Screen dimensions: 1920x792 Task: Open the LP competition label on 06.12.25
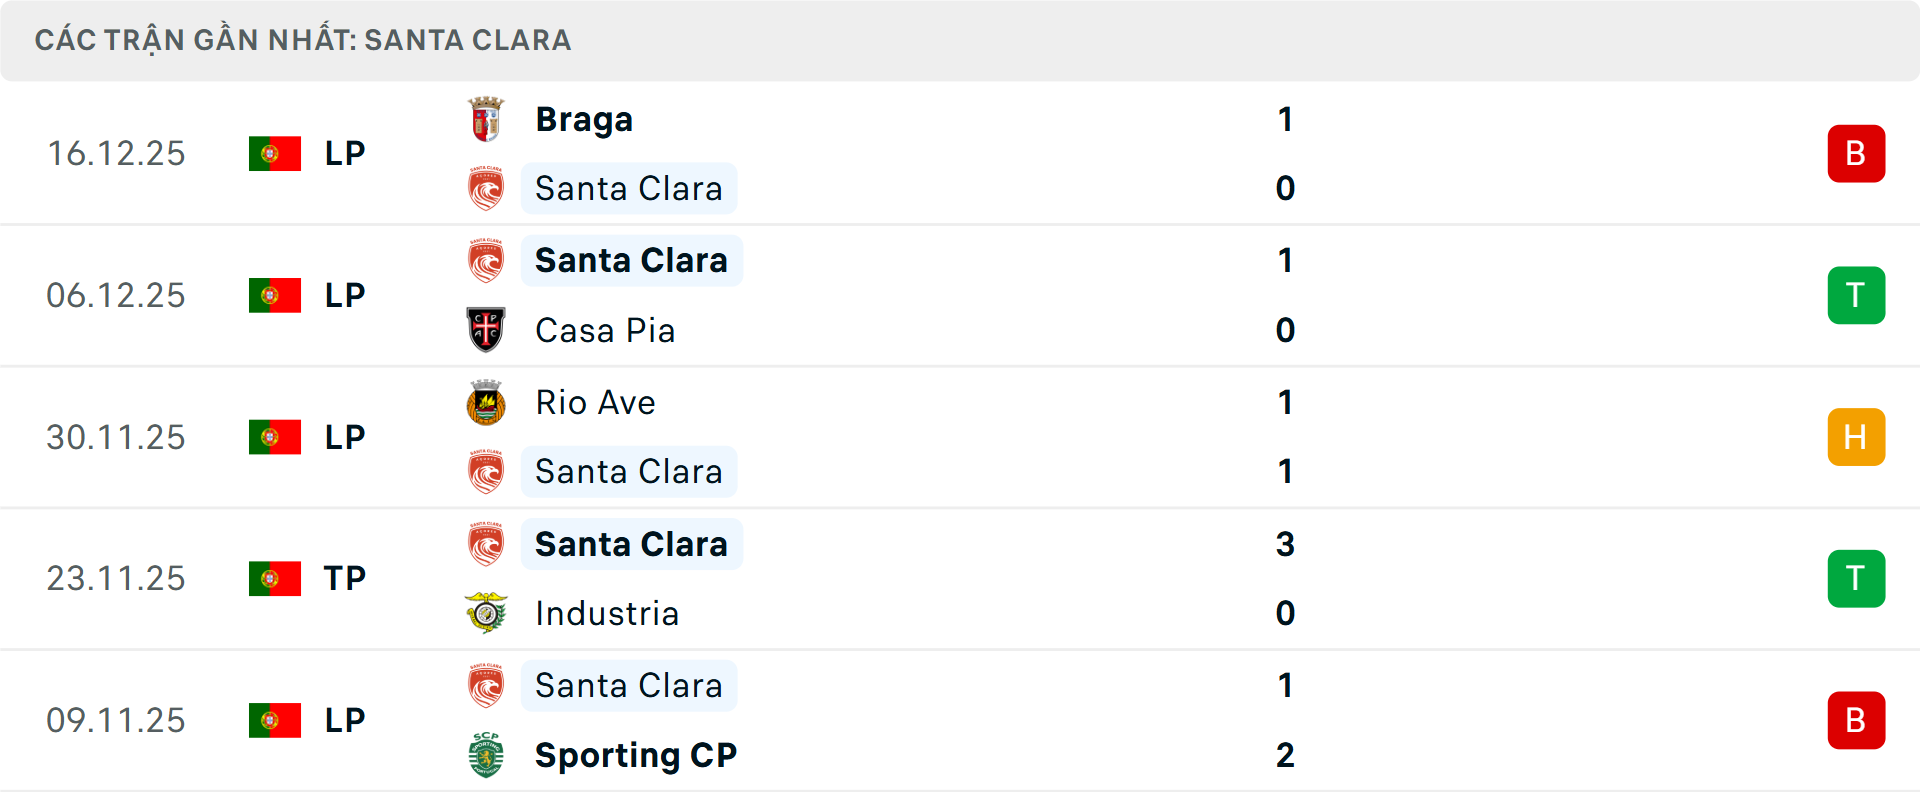click(344, 295)
